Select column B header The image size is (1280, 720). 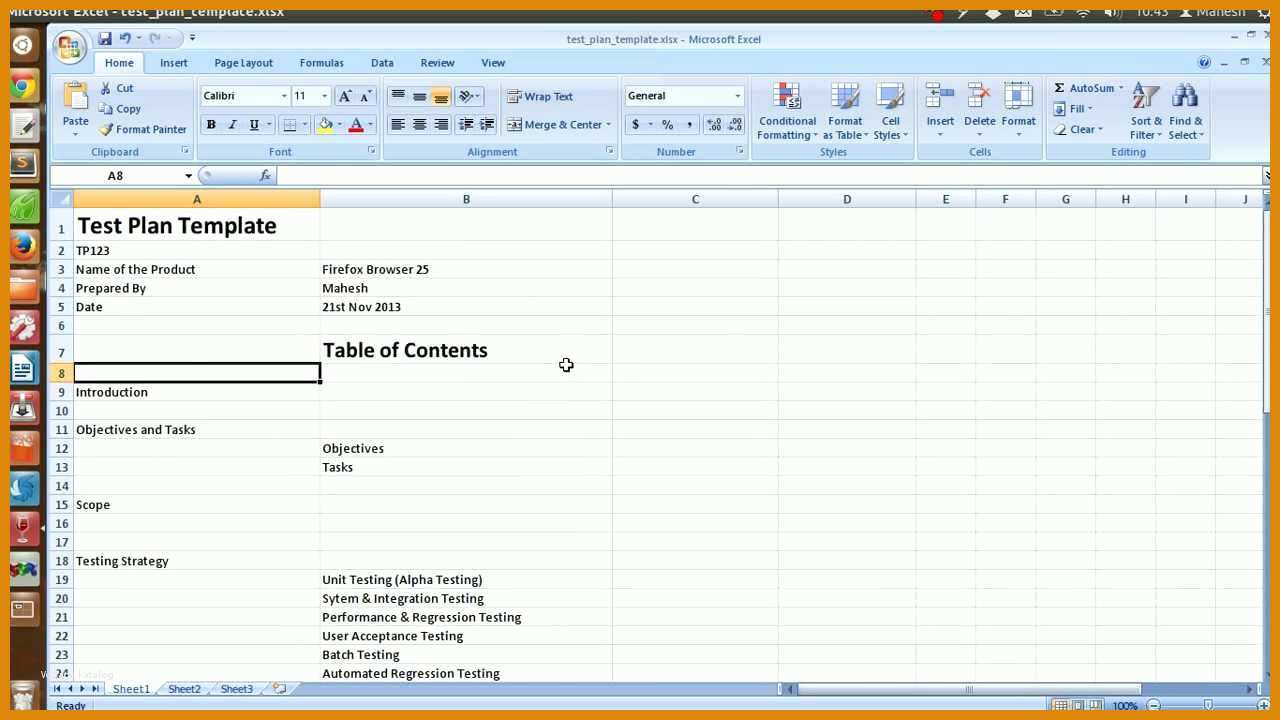466,199
